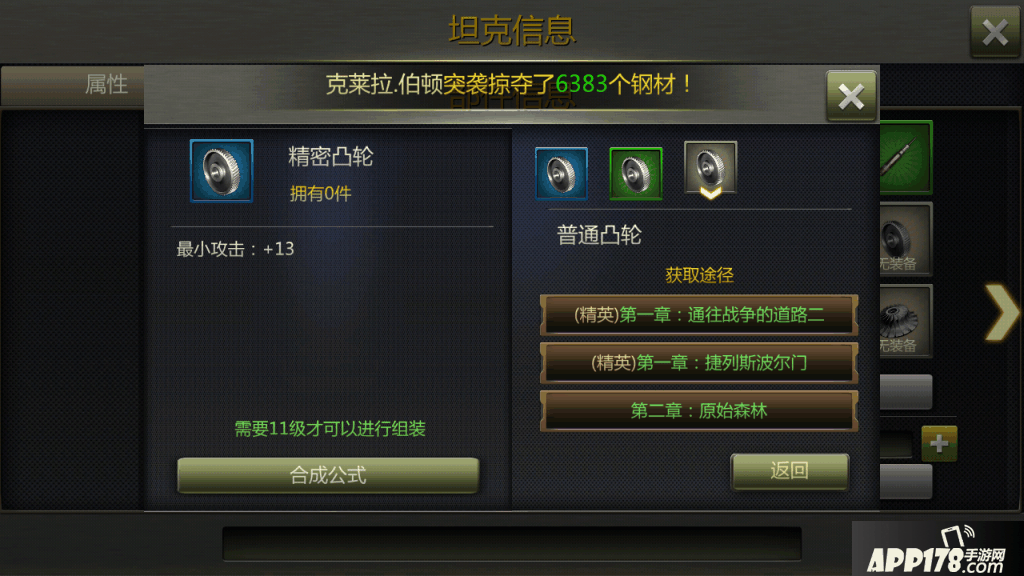Click the empty turbine equipment slot below
This screenshot has width=1024, height=576.
pyautogui.click(x=906, y=321)
